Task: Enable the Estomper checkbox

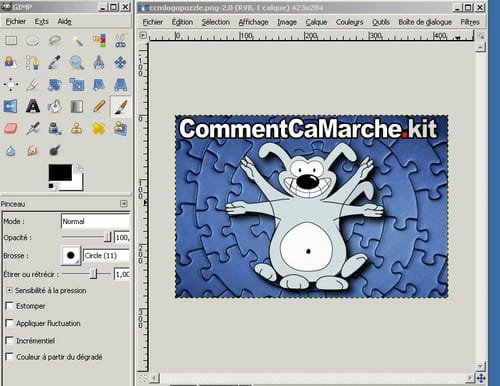Action: pos(10,306)
